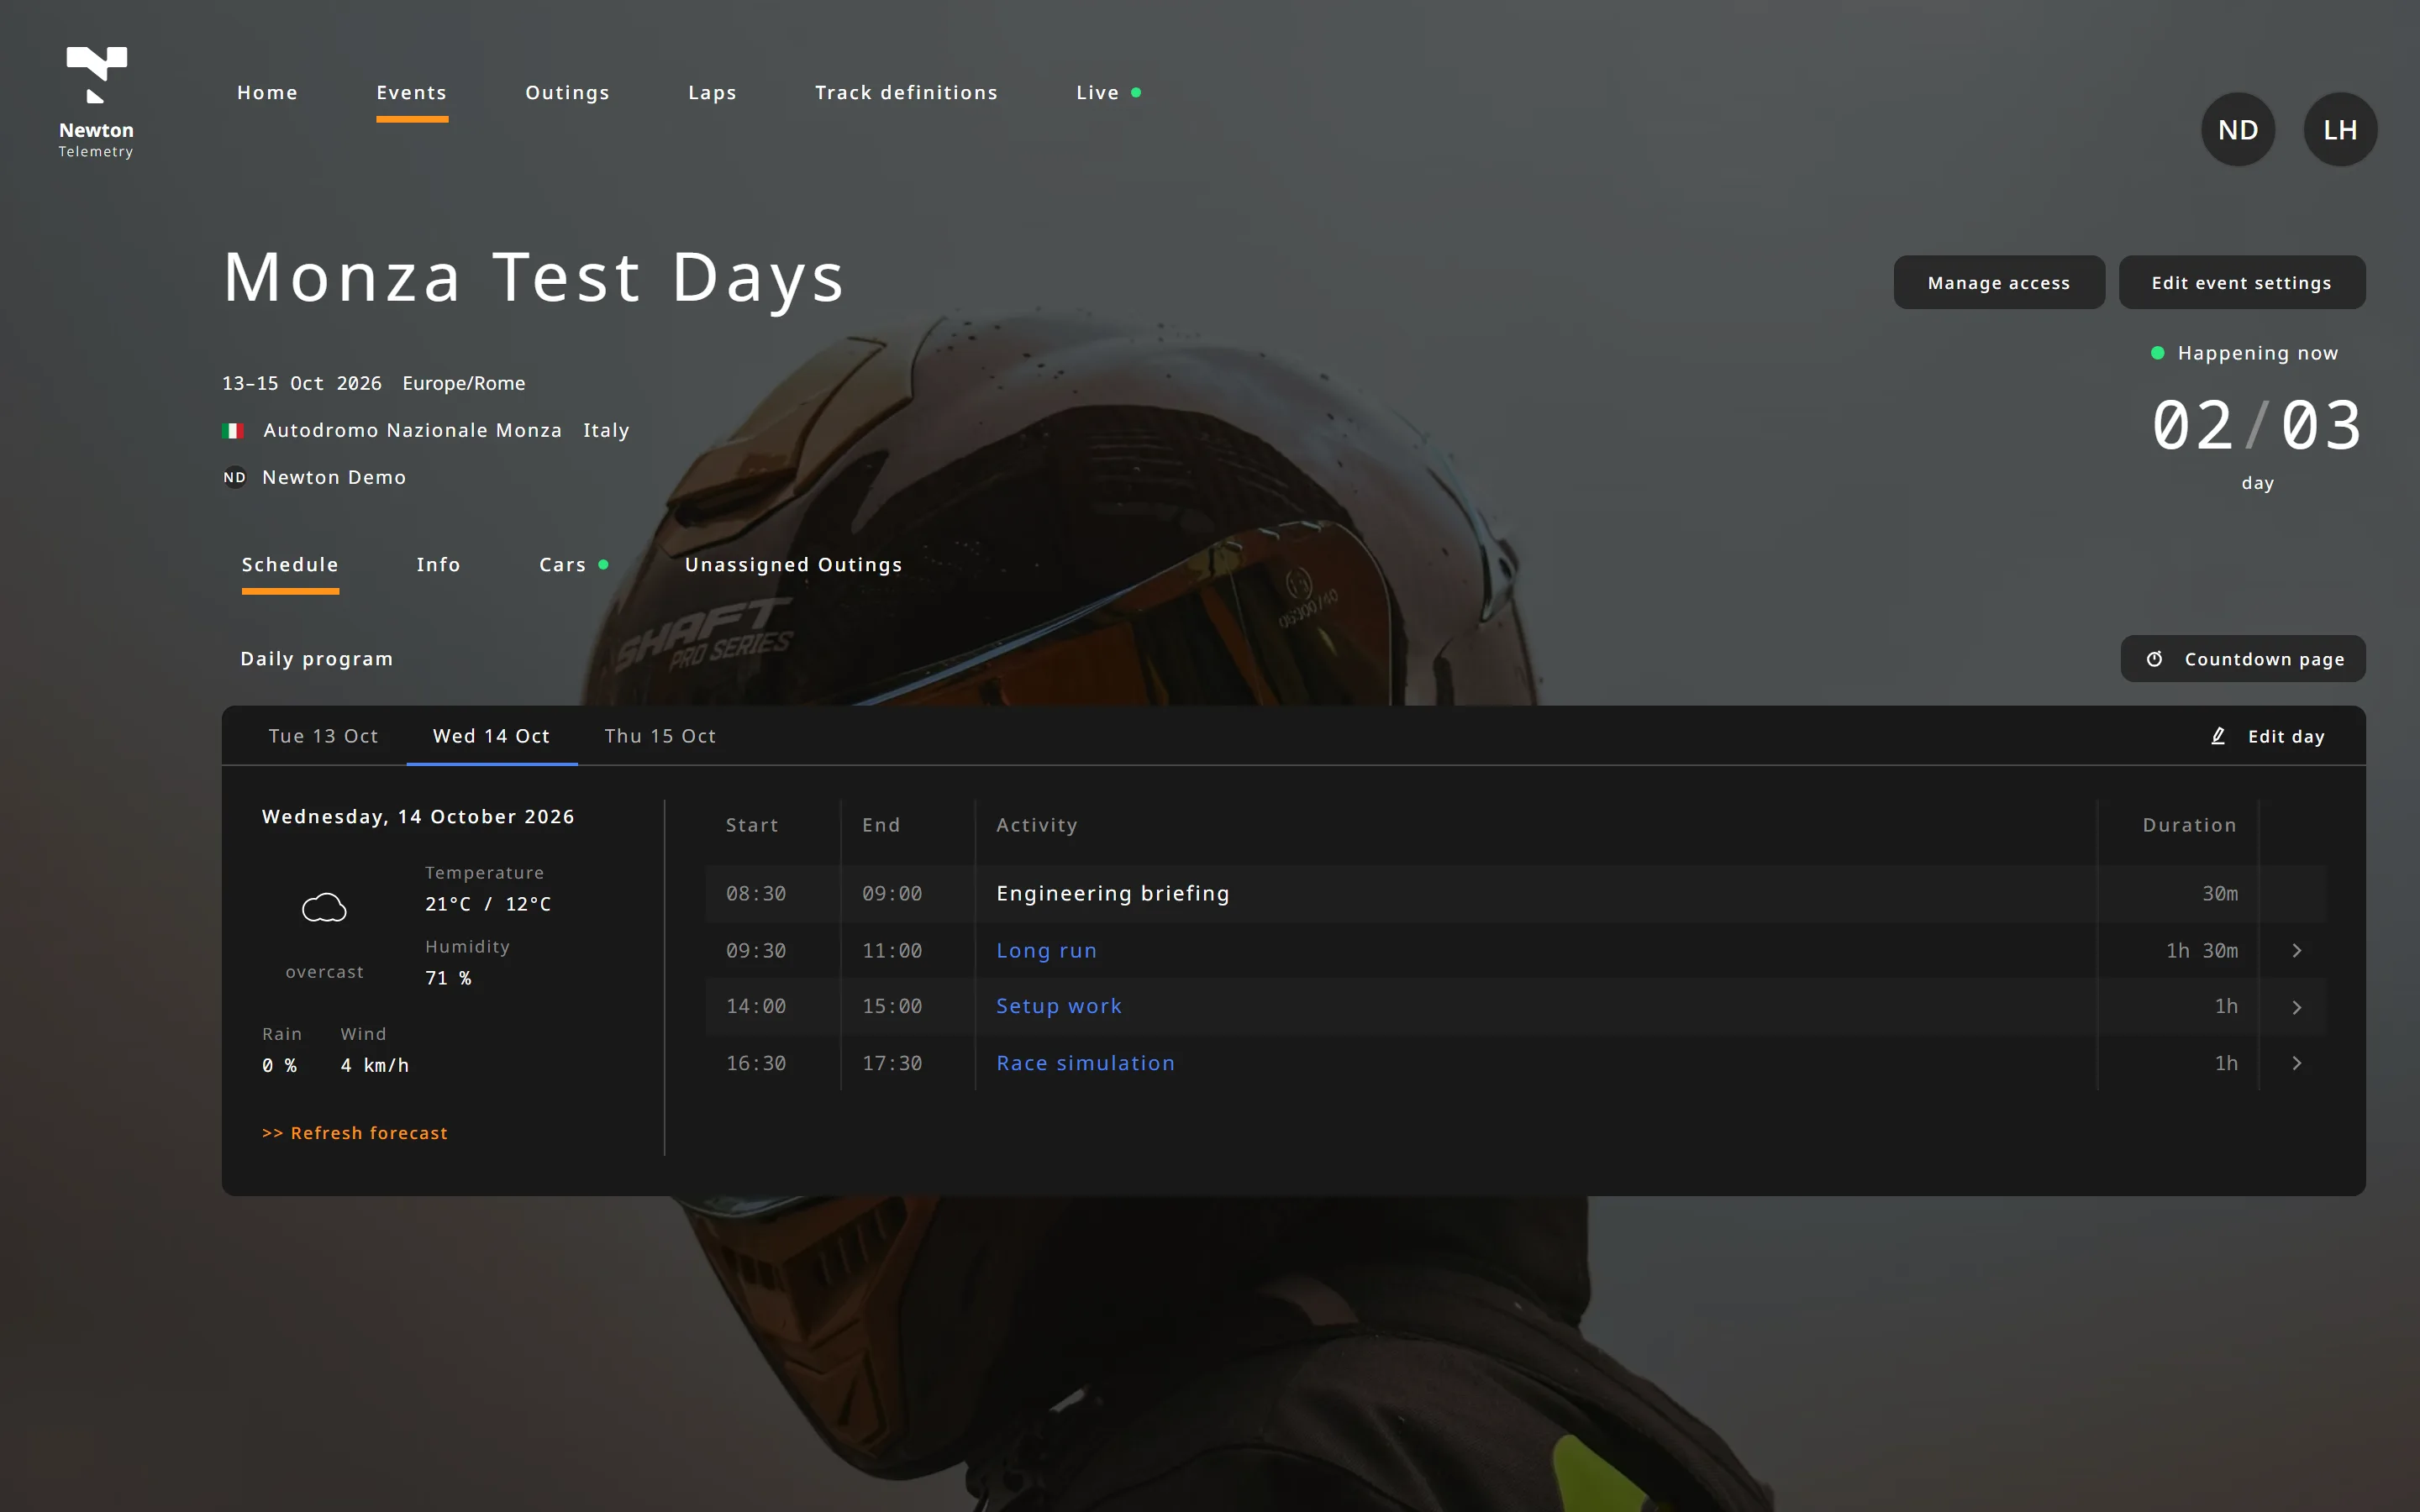Open the Outings navigation item

[567, 93]
